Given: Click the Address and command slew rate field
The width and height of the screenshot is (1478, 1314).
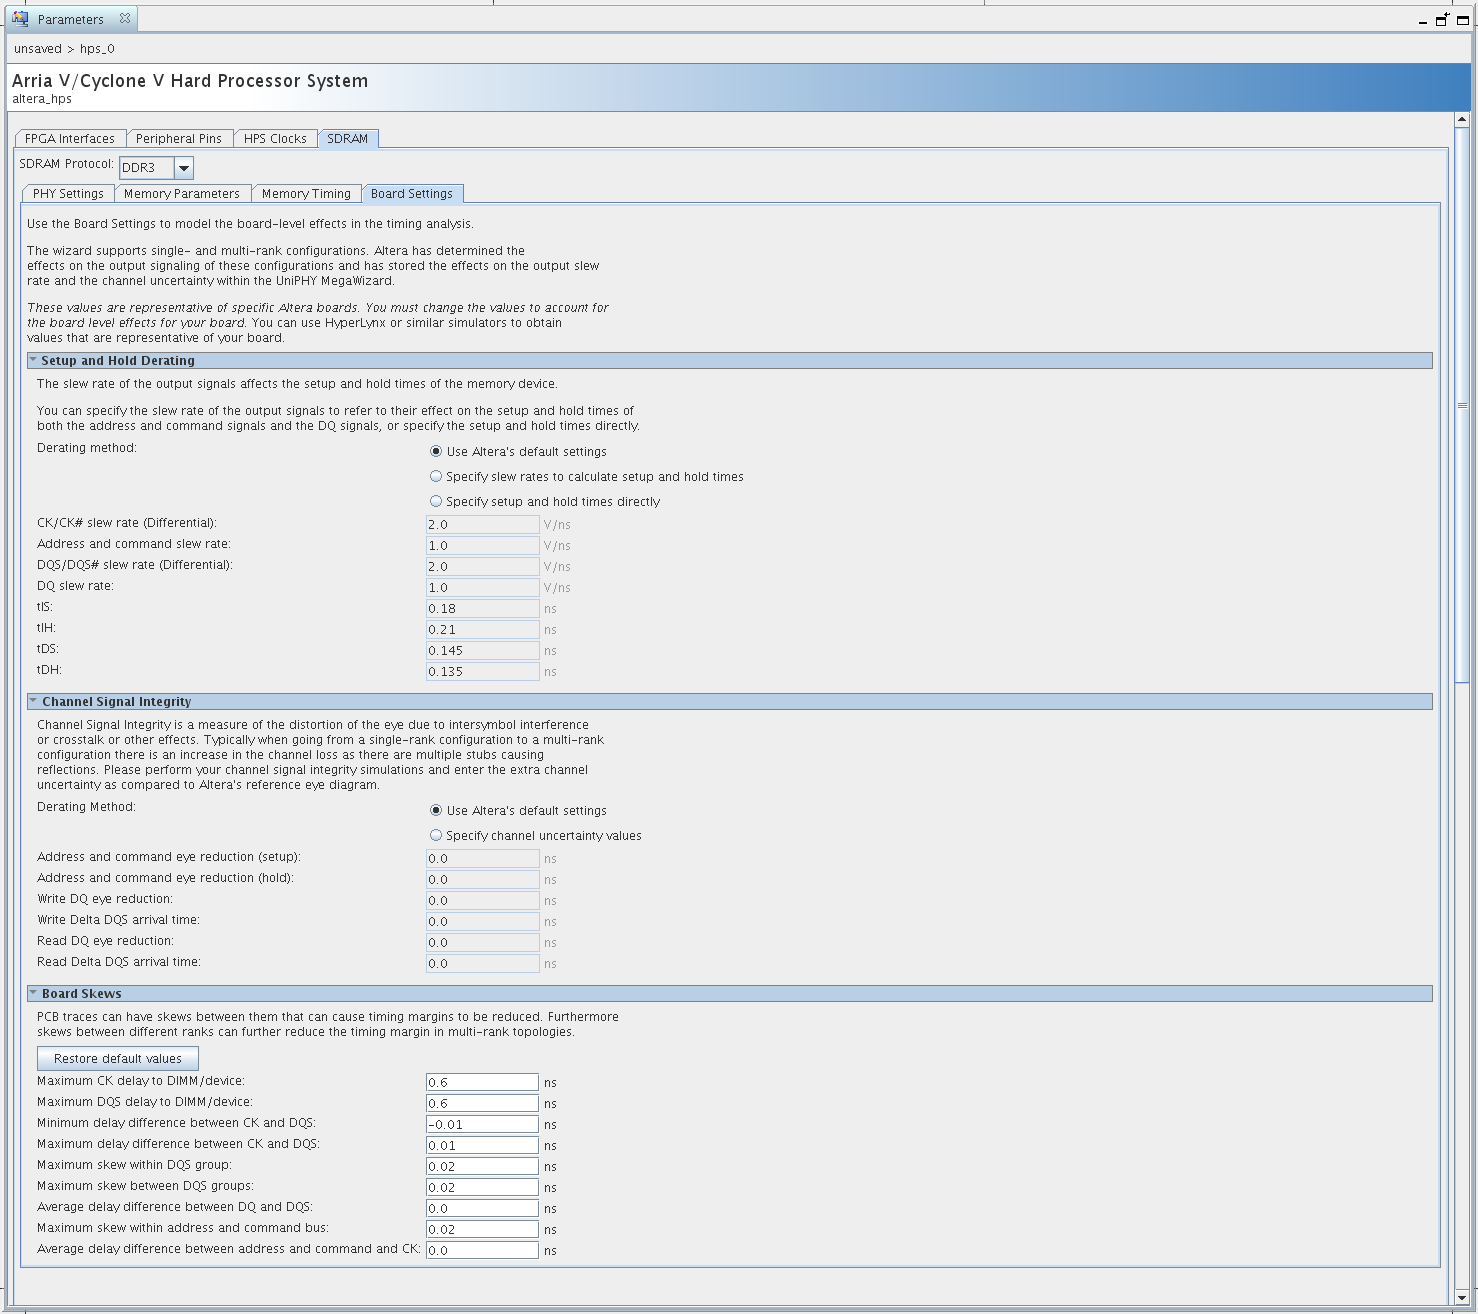Looking at the screenshot, I should coord(482,545).
